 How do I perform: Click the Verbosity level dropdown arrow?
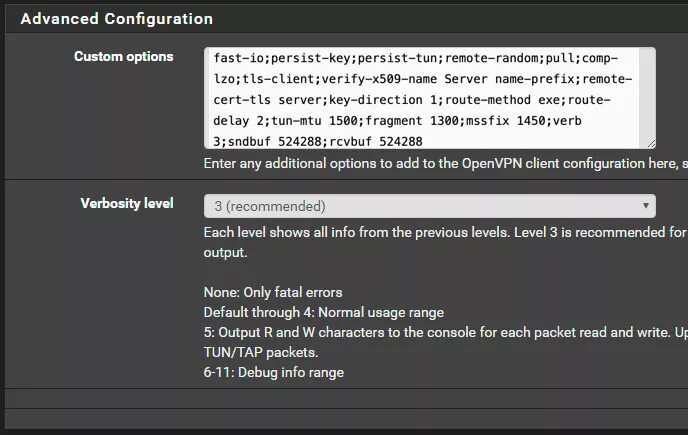point(645,207)
